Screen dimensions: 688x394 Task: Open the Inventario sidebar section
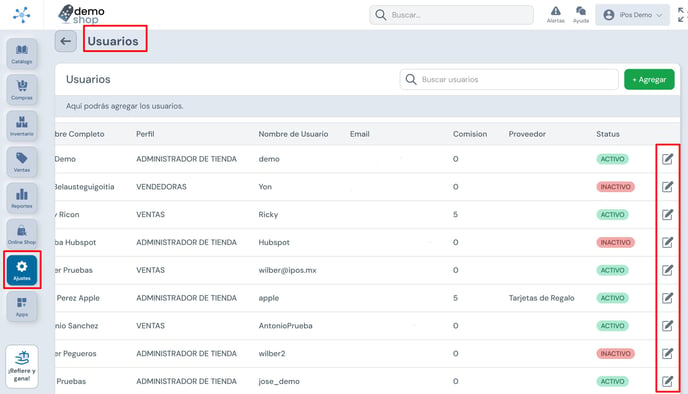coord(22,125)
